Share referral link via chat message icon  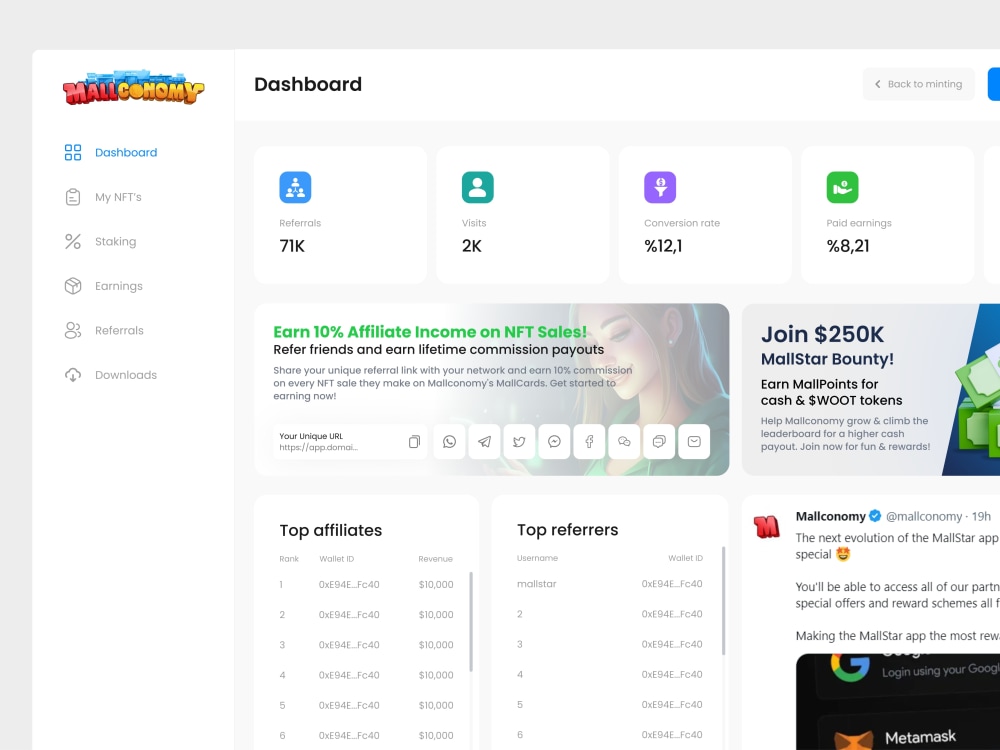(659, 441)
